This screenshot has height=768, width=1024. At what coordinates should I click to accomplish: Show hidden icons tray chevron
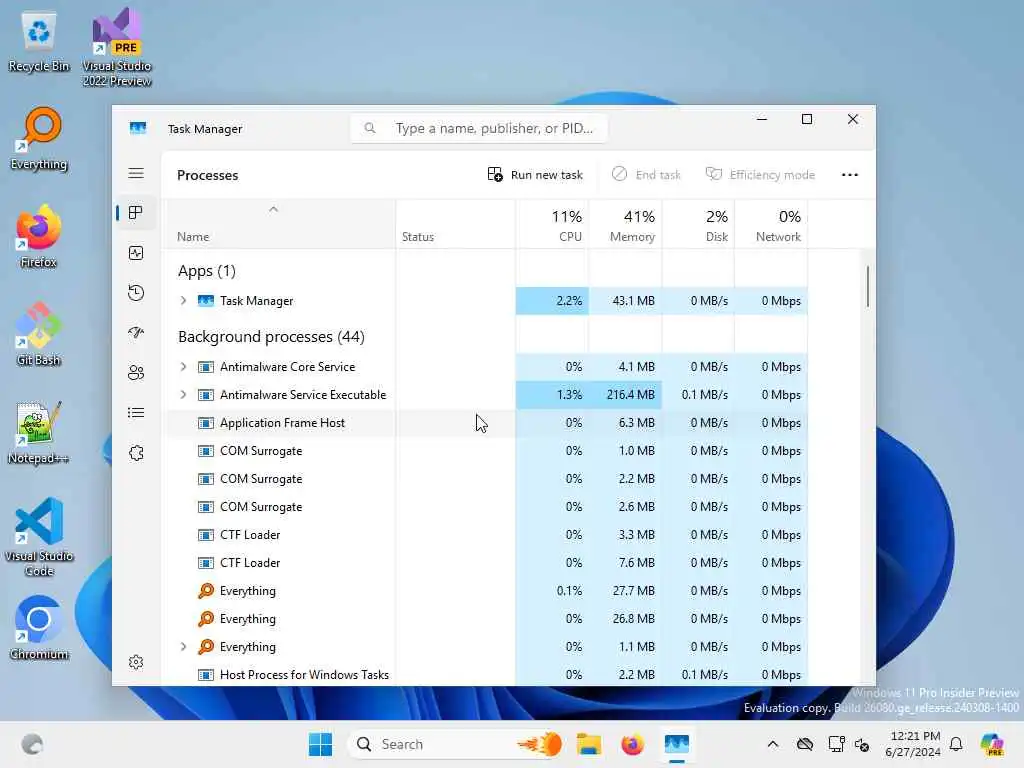coord(773,744)
